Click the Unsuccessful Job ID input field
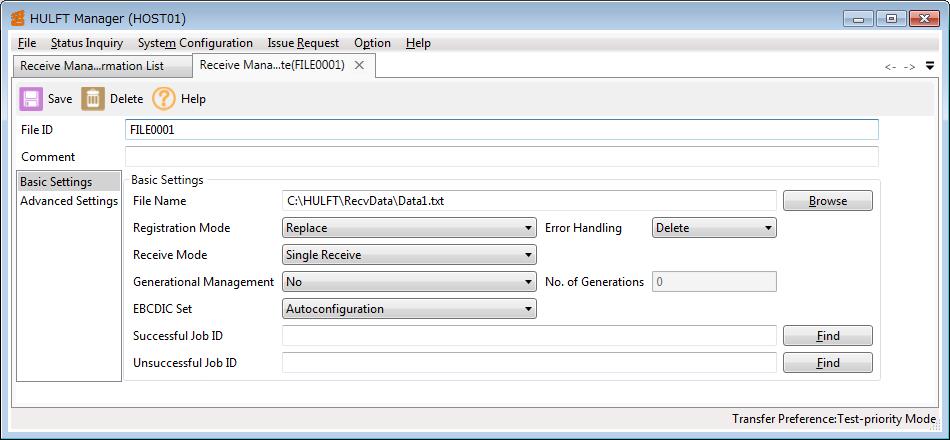The width and height of the screenshot is (950, 440). click(530, 362)
